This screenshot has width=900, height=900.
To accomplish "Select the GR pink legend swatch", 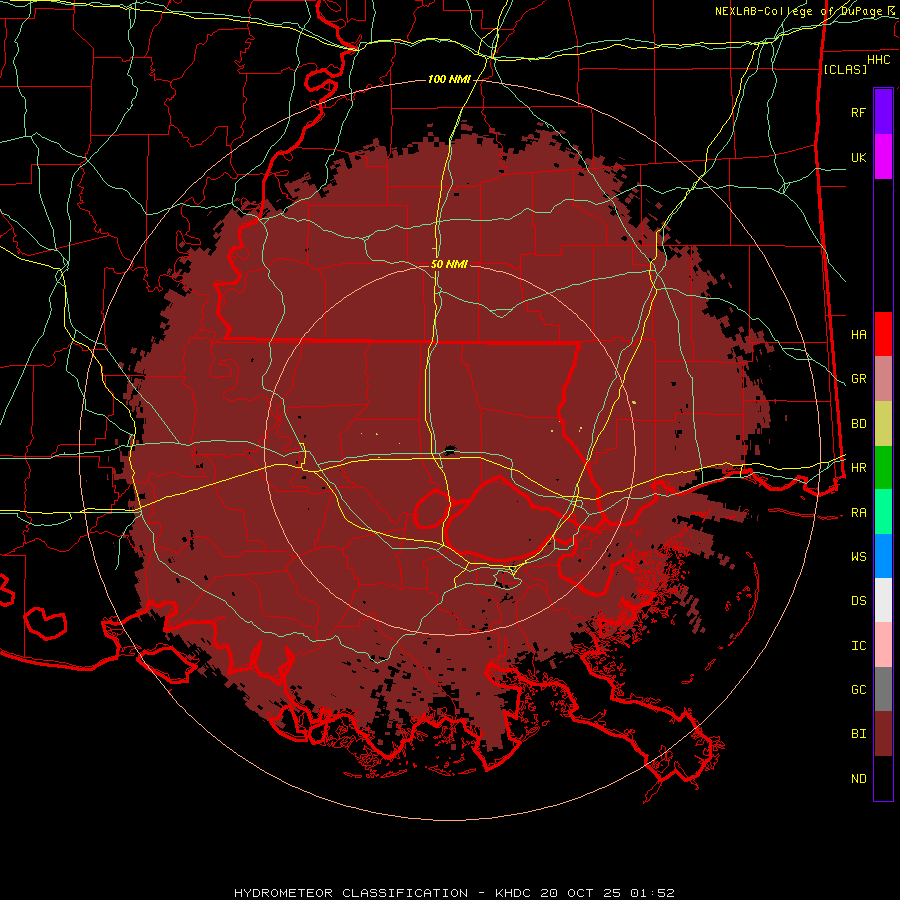I will pos(883,379).
